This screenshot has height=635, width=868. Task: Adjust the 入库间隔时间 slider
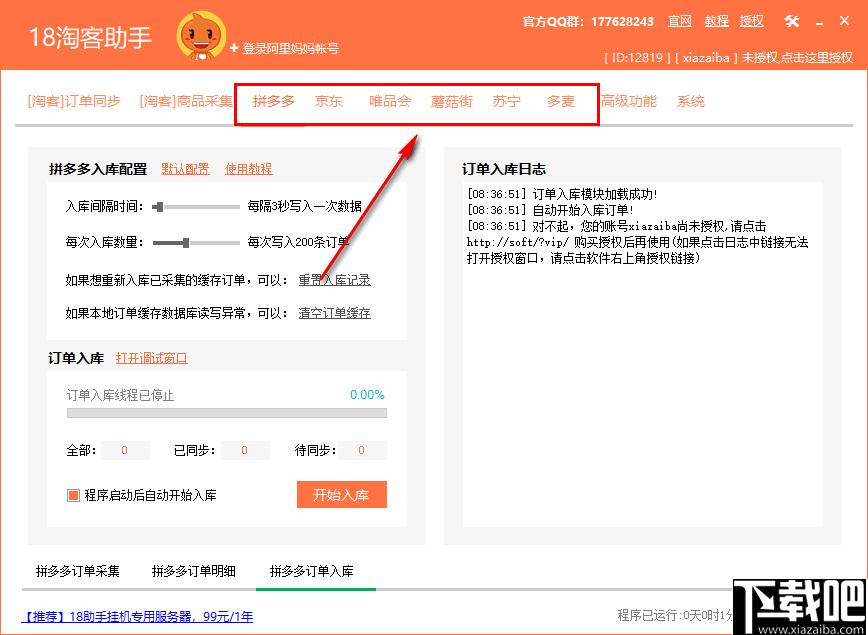click(x=196, y=207)
